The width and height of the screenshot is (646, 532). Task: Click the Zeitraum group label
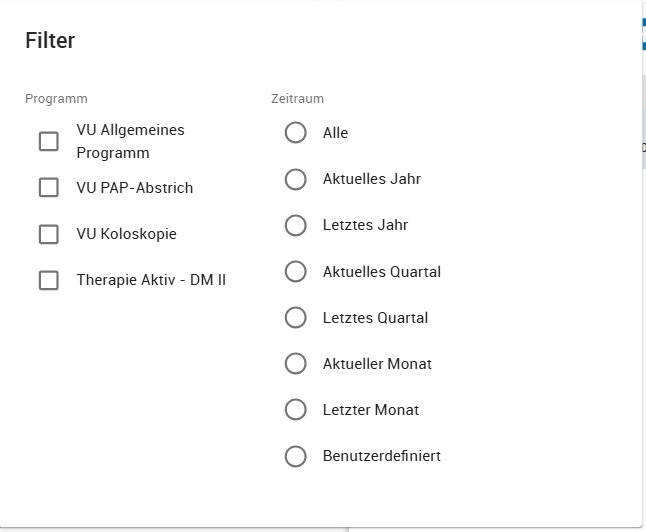[x=297, y=99]
